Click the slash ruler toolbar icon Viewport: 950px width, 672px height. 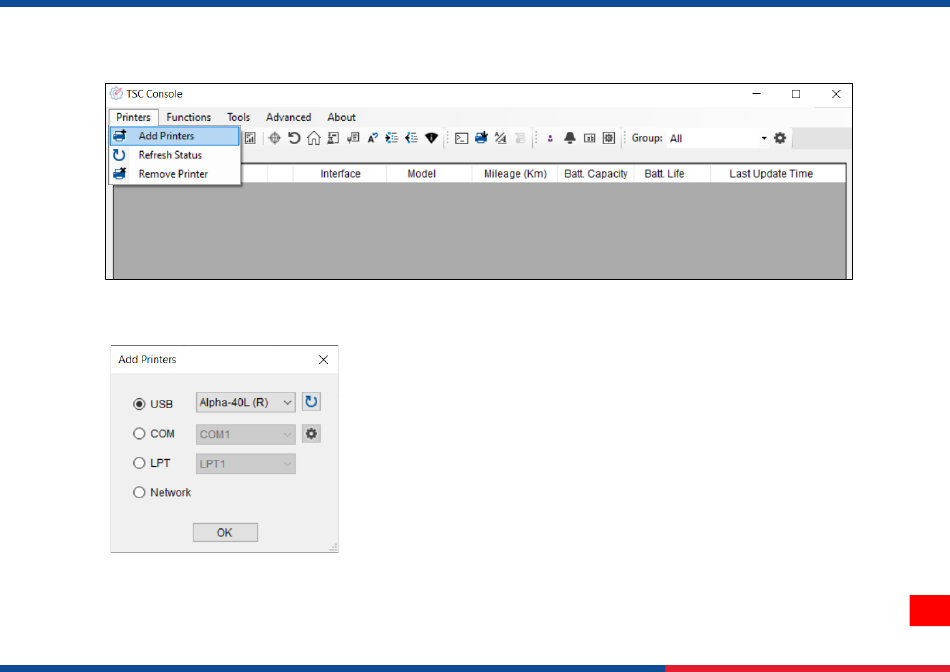click(x=500, y=138)
